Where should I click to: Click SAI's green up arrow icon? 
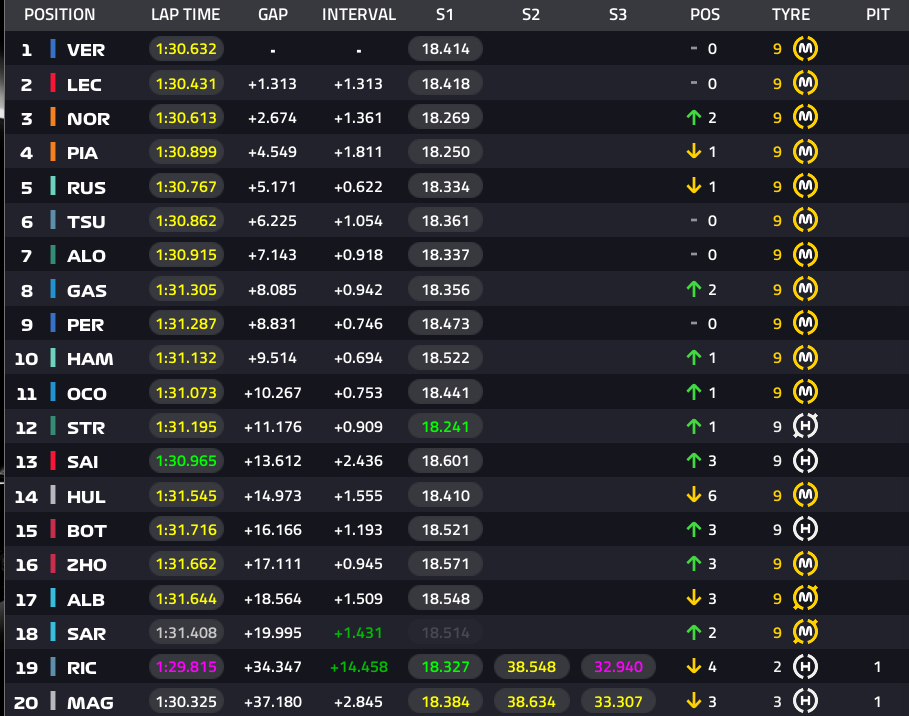tap(694, 461)
